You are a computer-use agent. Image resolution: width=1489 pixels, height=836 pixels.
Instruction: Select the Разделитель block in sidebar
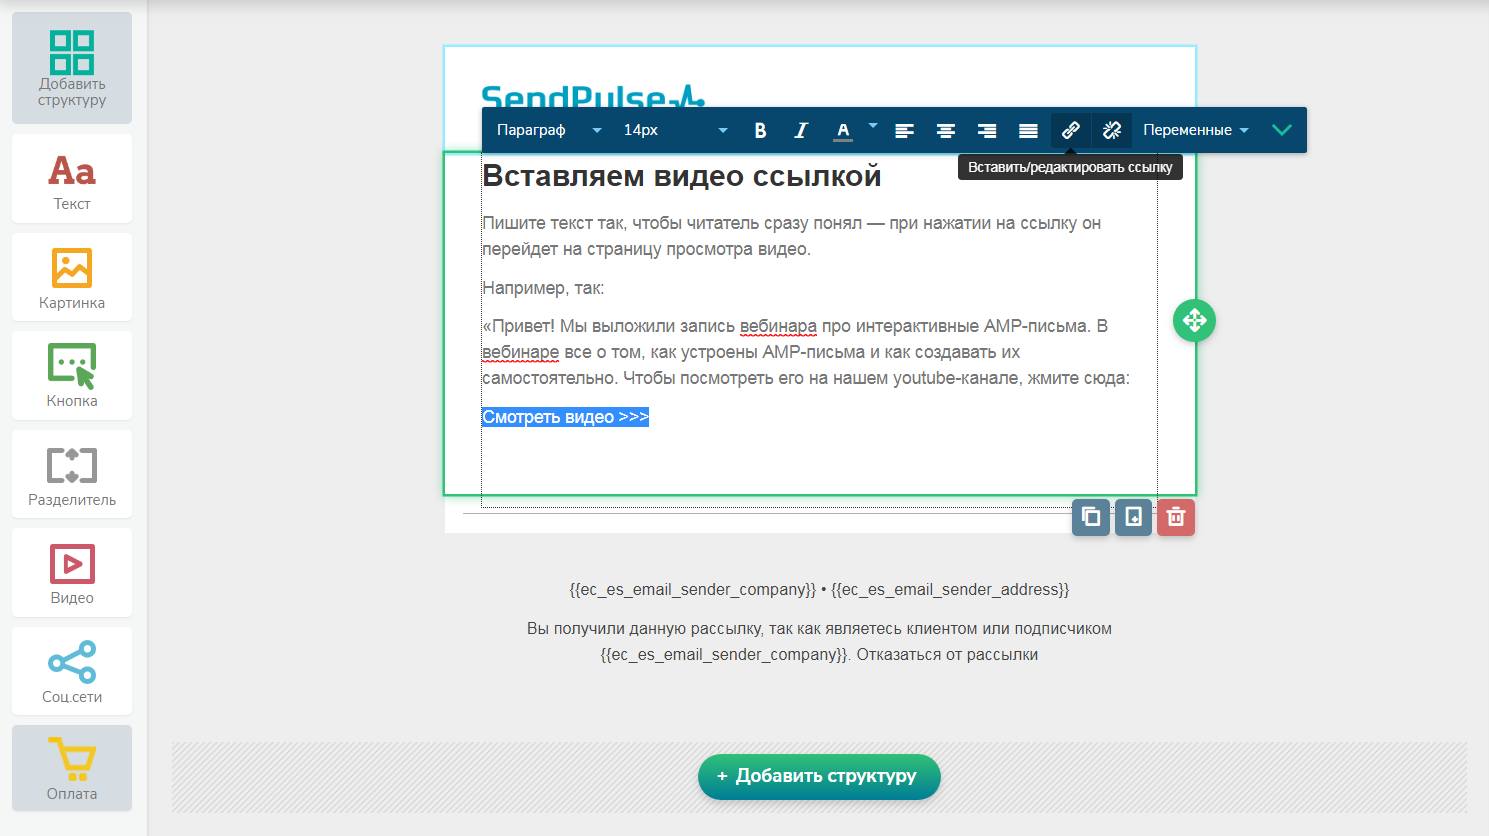[x=72, y=474]
